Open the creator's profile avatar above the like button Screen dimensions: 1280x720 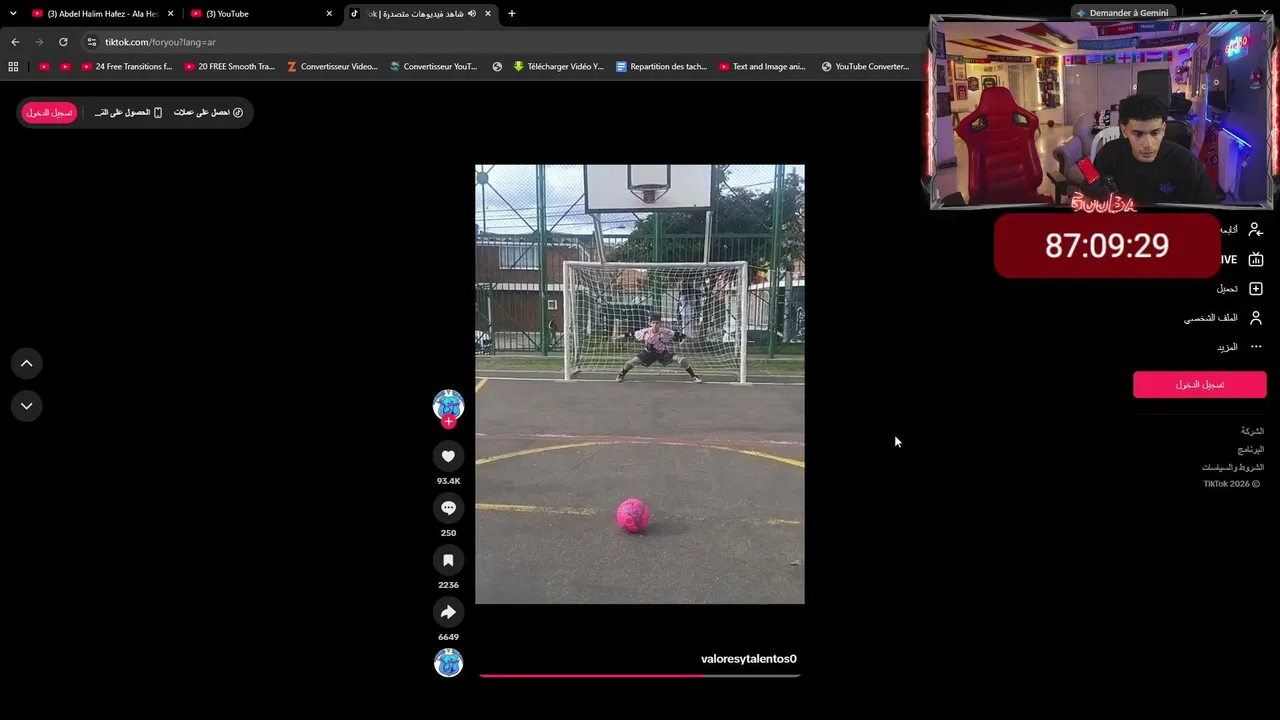tap(448, 405)
